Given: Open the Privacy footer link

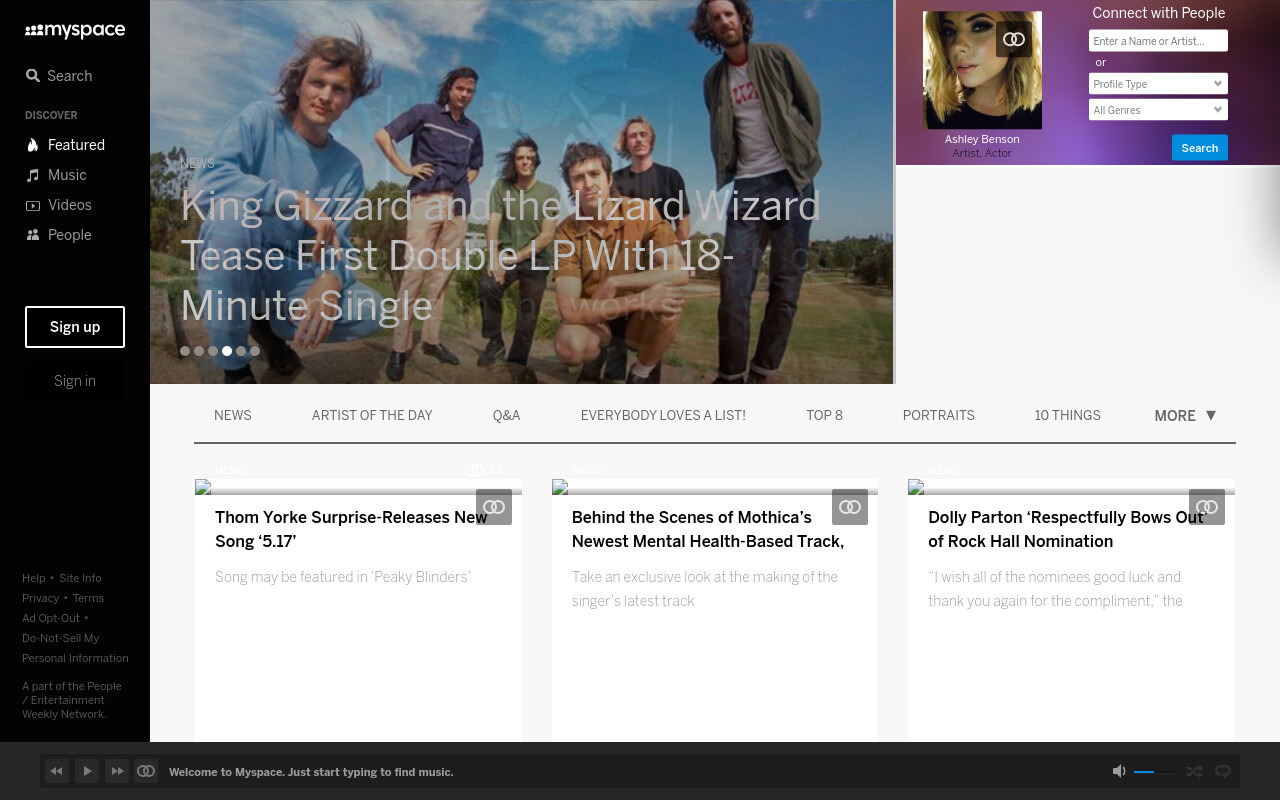Looking at the screenshot, I should point(41,598).
